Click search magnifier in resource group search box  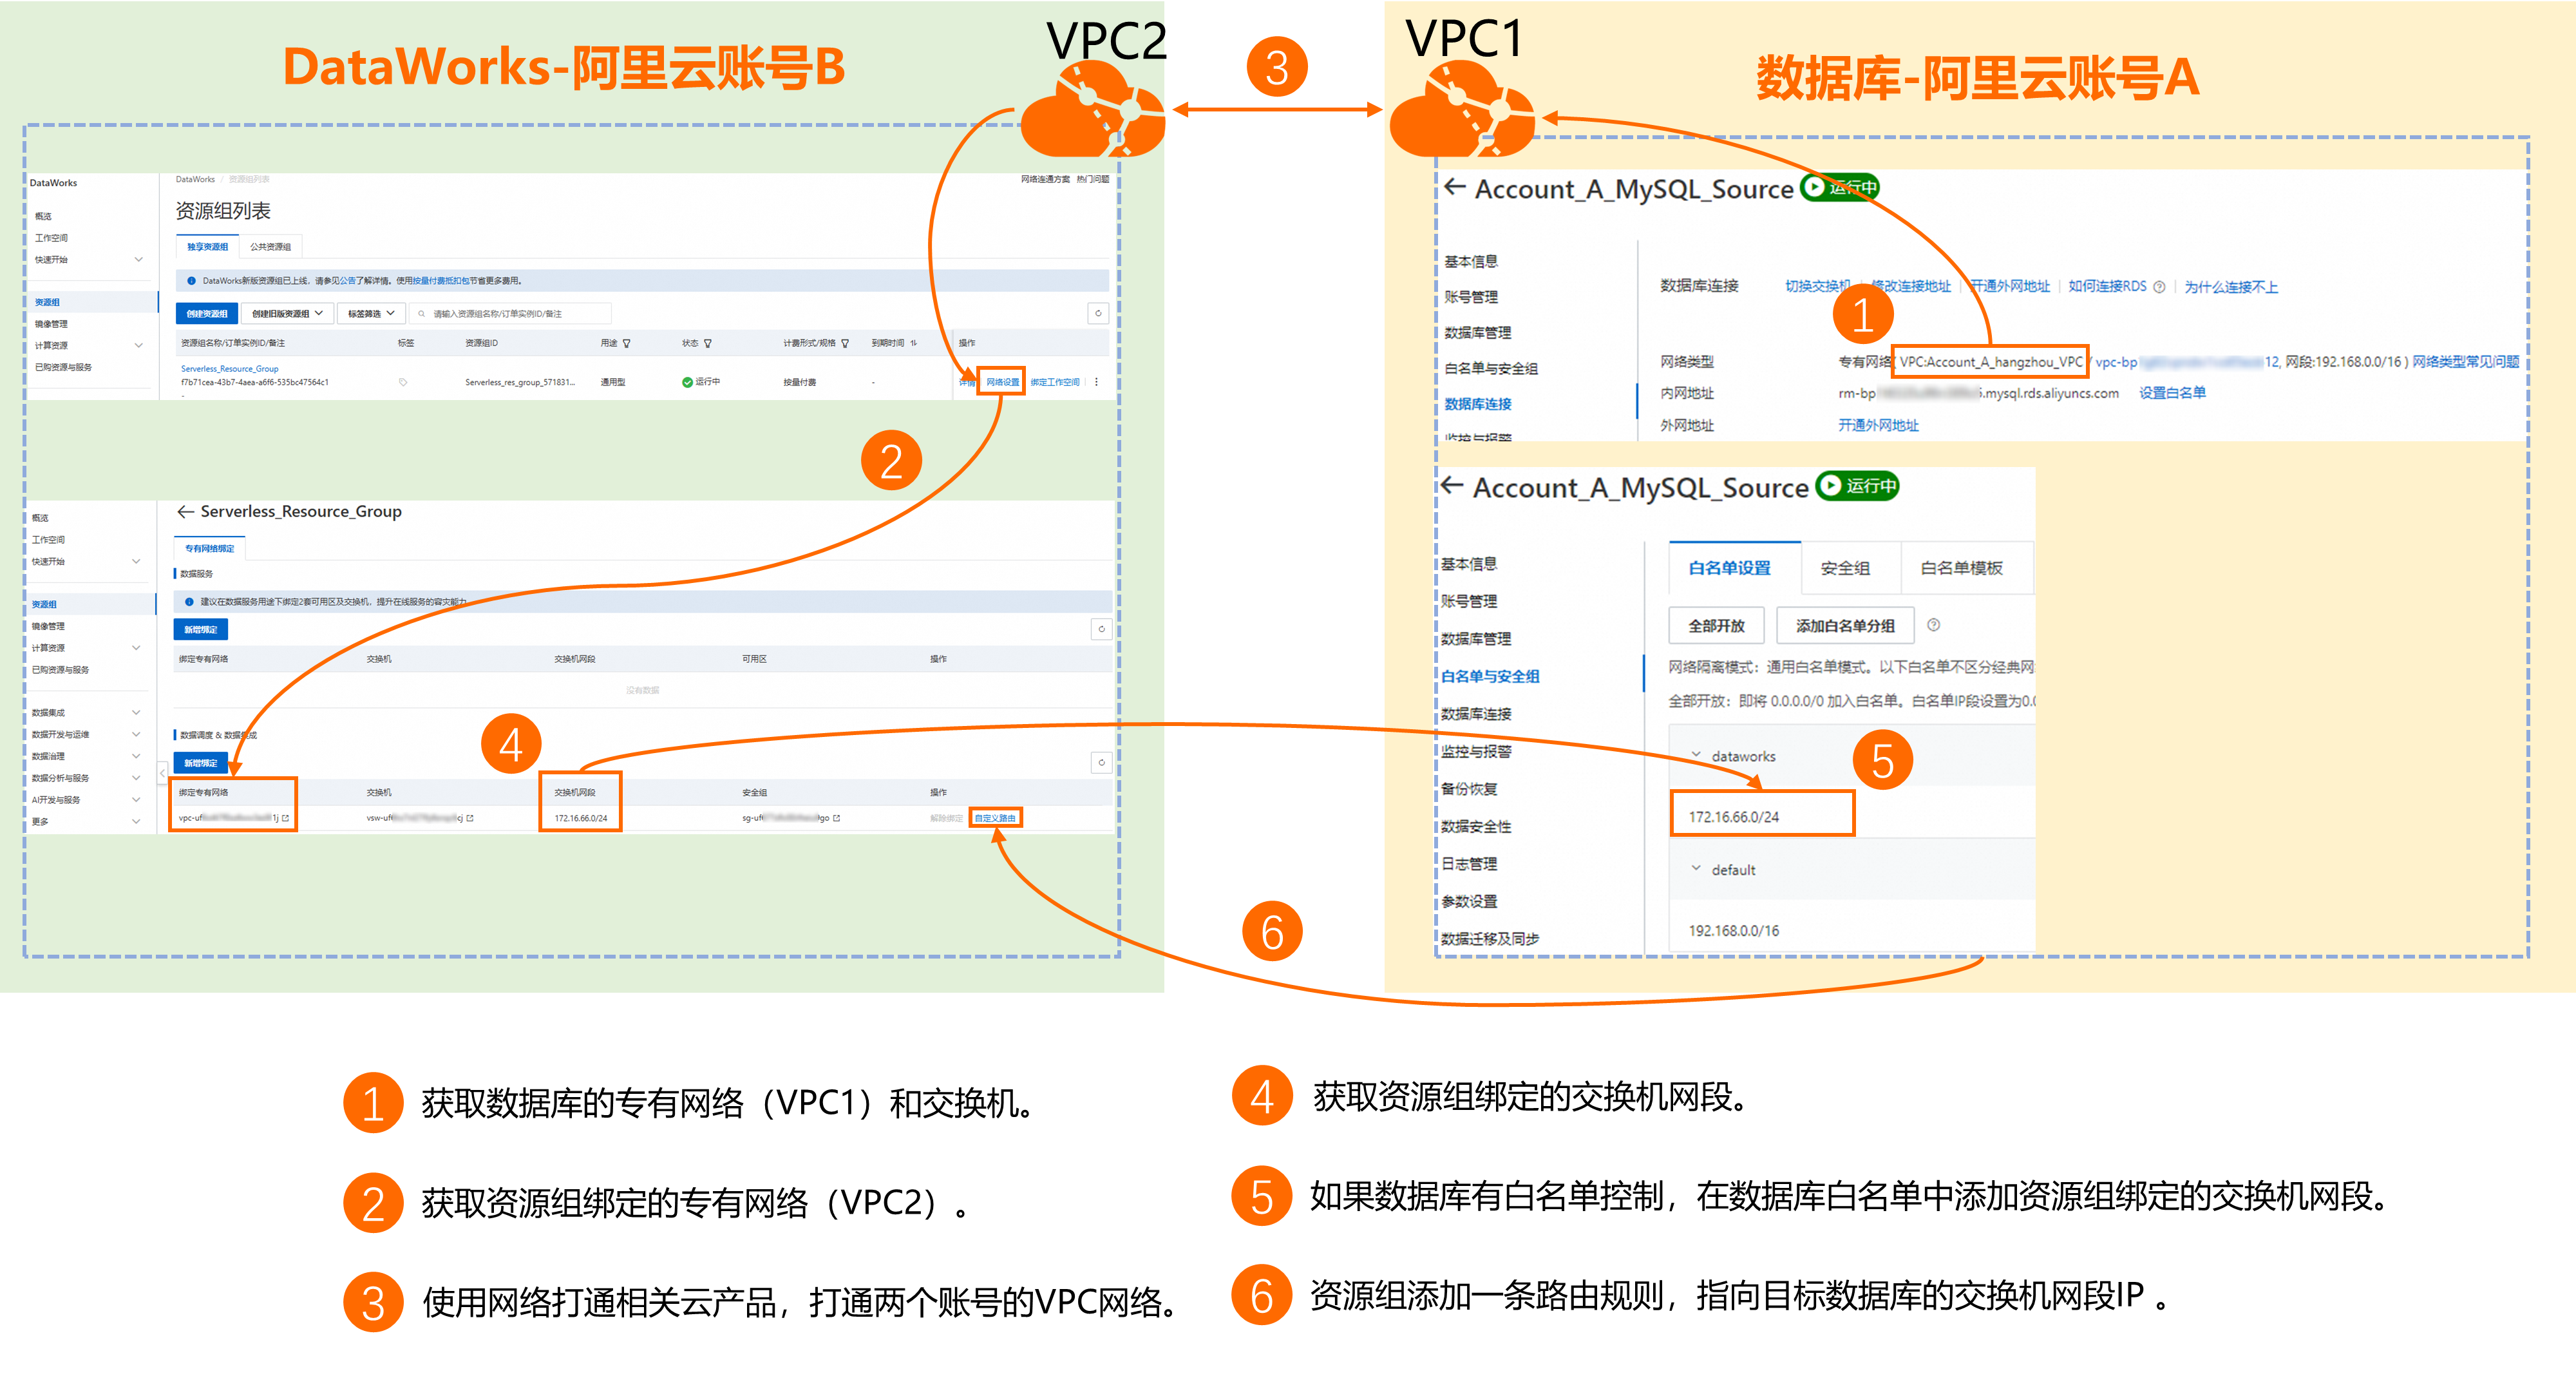422,314
